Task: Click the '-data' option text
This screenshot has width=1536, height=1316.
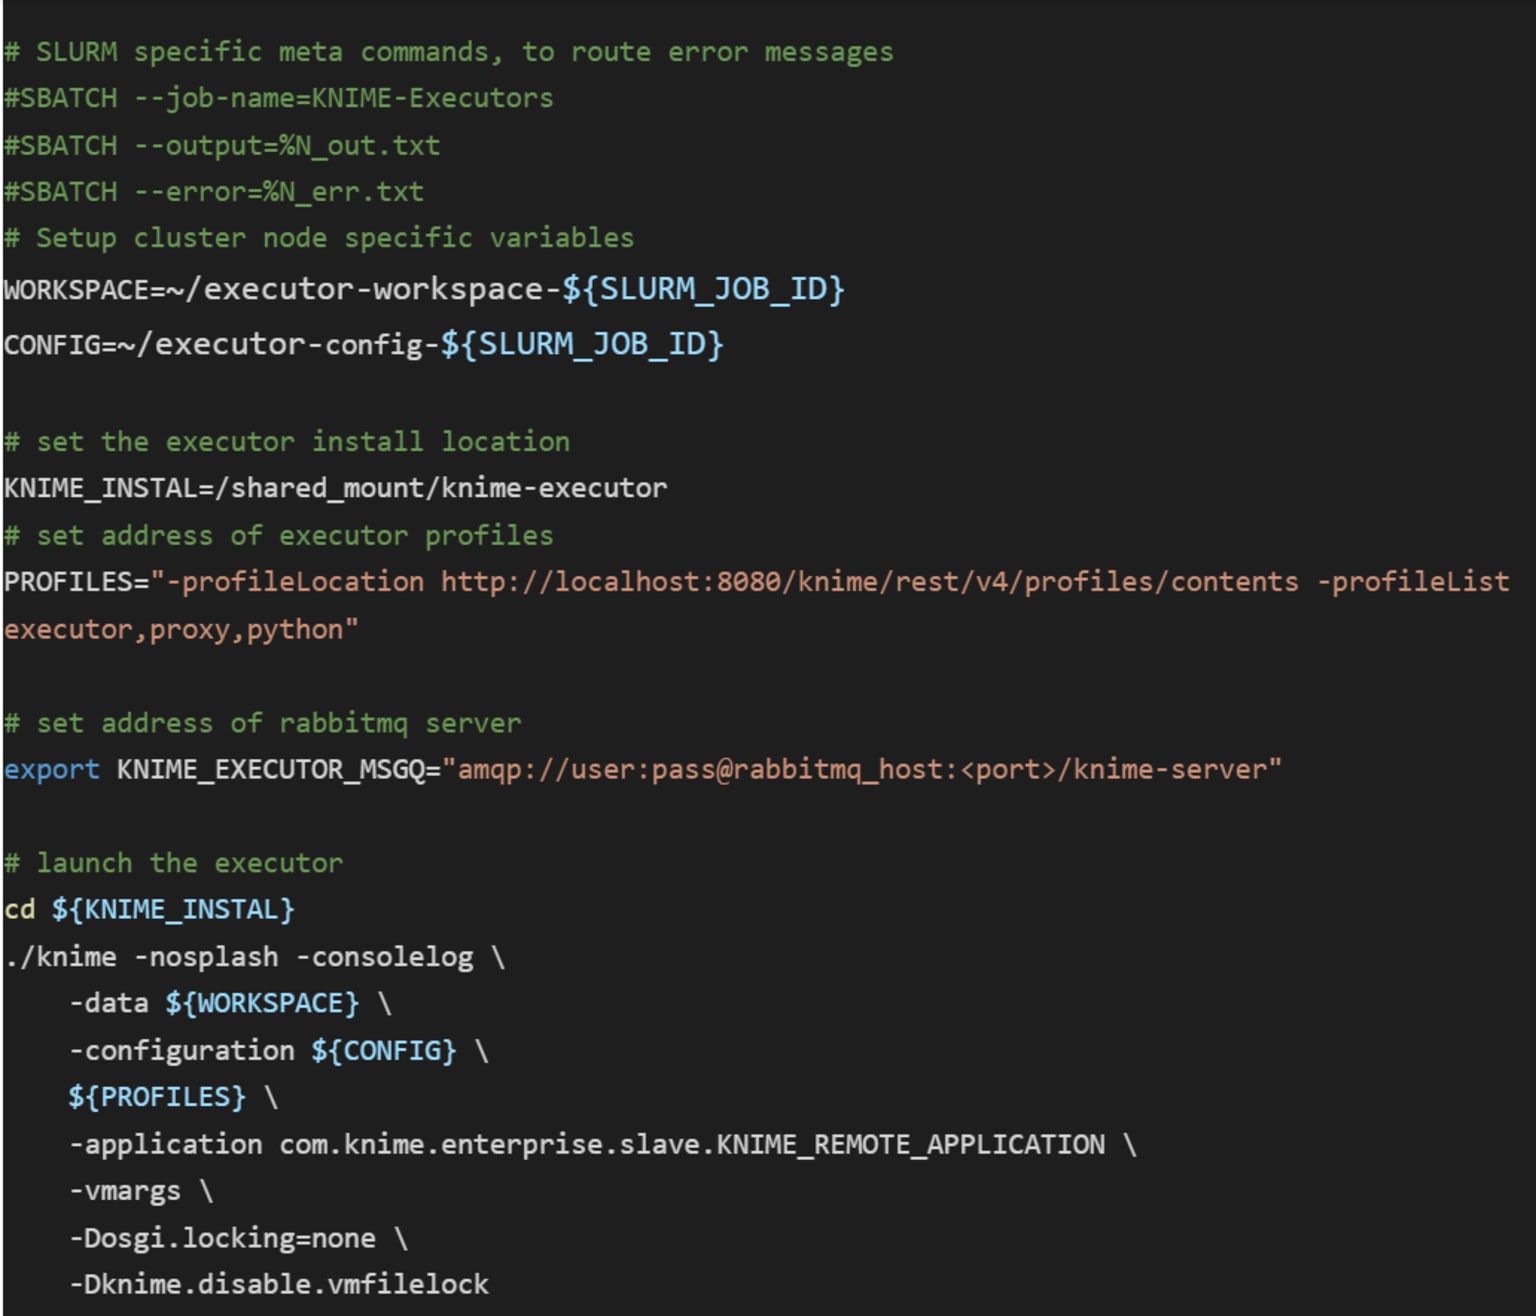Action: [108, 1003]
